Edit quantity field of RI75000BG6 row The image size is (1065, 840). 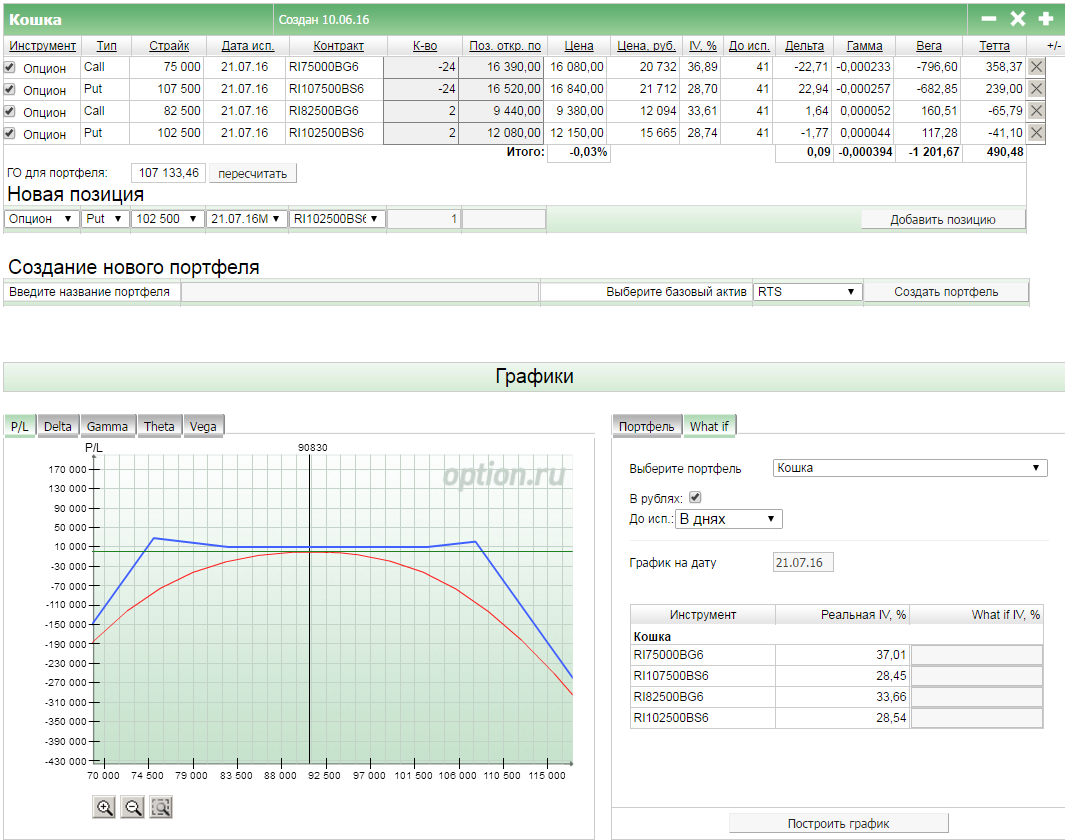coord(420,67)
